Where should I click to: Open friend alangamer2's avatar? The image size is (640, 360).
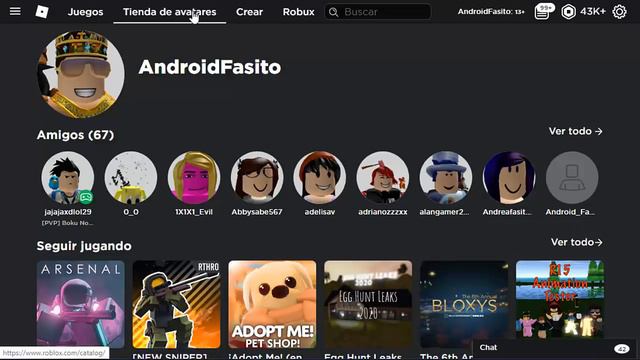(446, 178)
